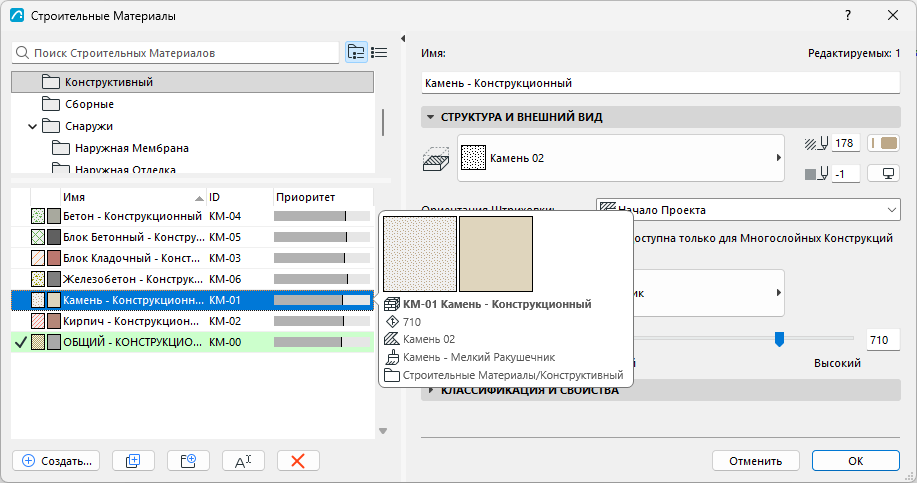Select ОБЩИЙ - КОНСТРУКЦИОННЫЙ KM-00 row
917x483 pixels.
[x=192, y=343]
